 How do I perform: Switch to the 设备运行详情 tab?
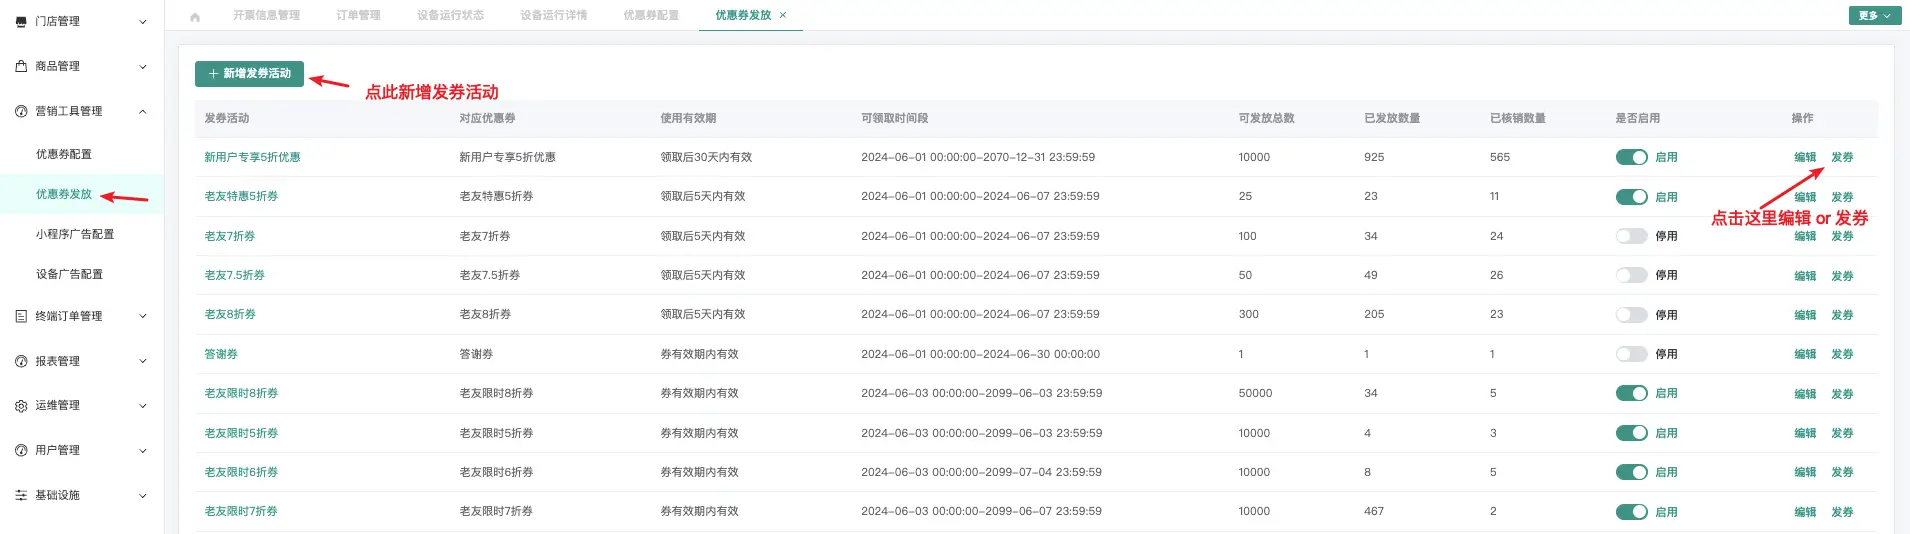click(x=553, y=15)
